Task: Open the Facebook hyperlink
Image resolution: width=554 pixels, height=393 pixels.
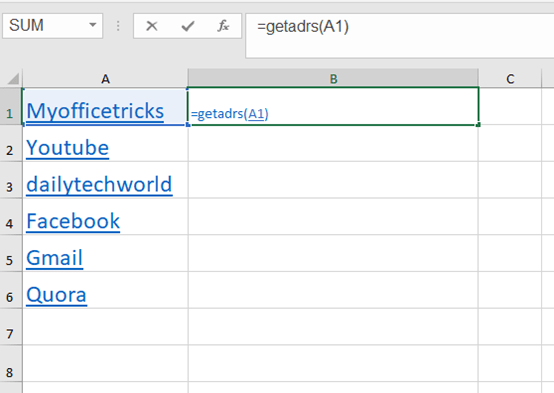Action: click(73, 222)
